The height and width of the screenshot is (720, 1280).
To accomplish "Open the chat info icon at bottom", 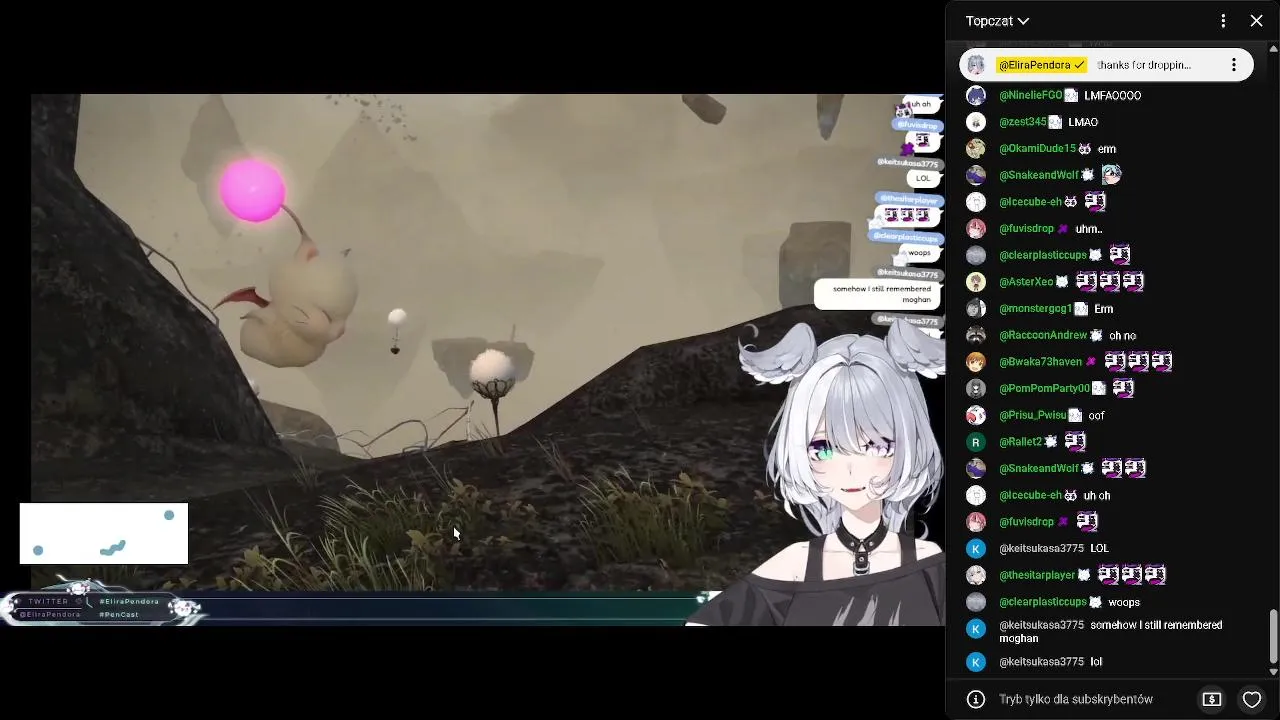I will (x=975, y=699).
